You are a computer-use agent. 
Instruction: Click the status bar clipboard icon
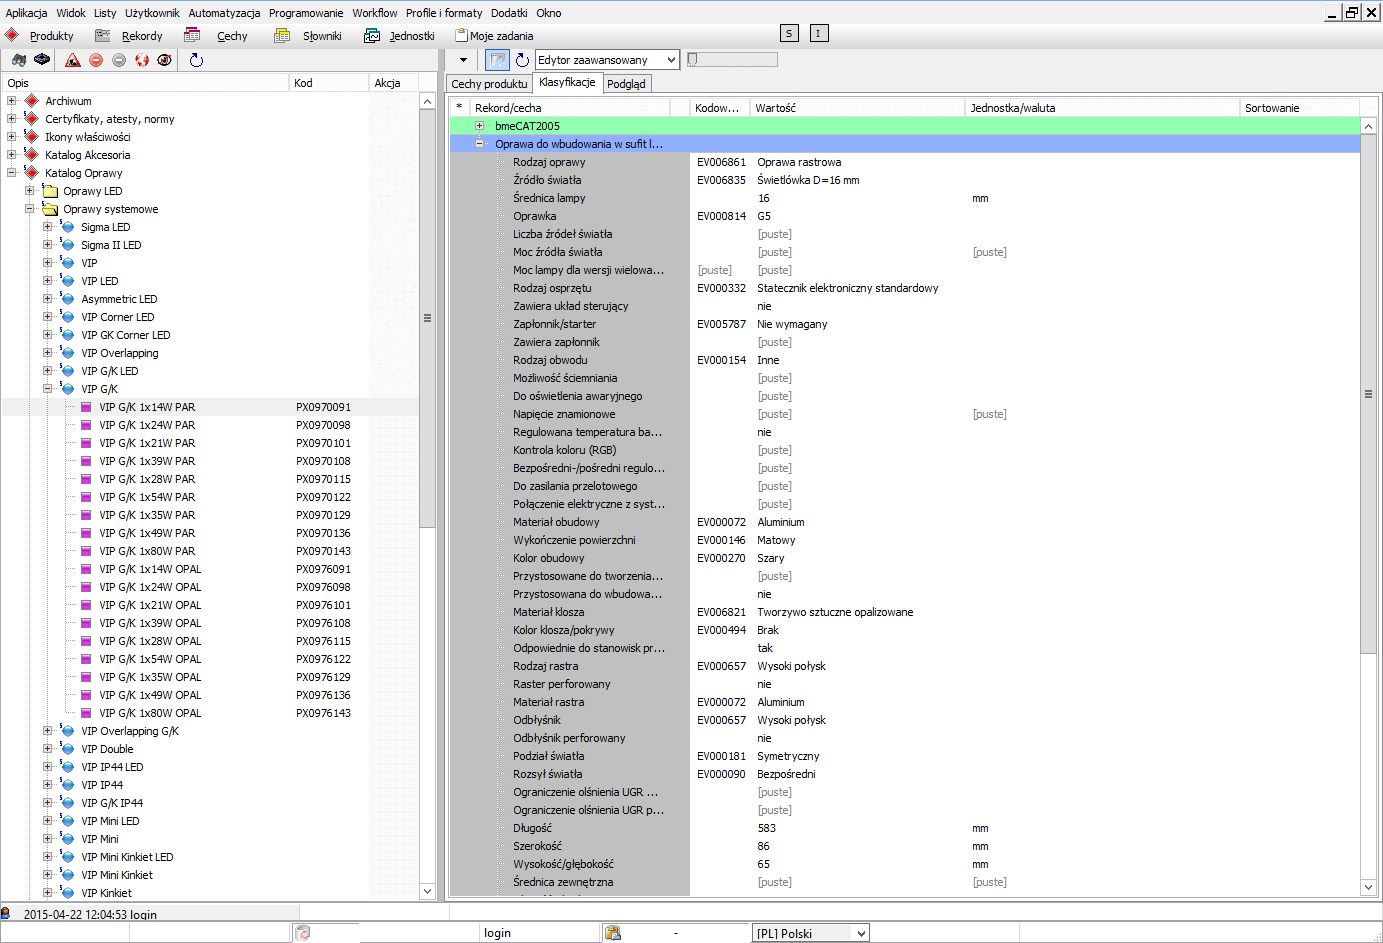tap(613, 933)
